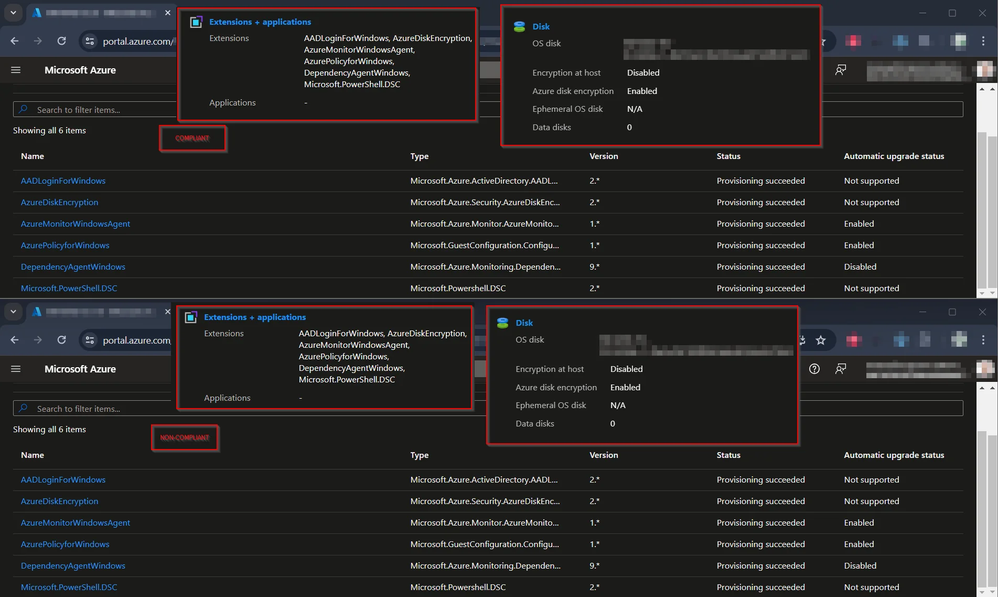Focus the top window's filter items search box
This screenshot has height=597, width=998.
click(x=488, y=109)
